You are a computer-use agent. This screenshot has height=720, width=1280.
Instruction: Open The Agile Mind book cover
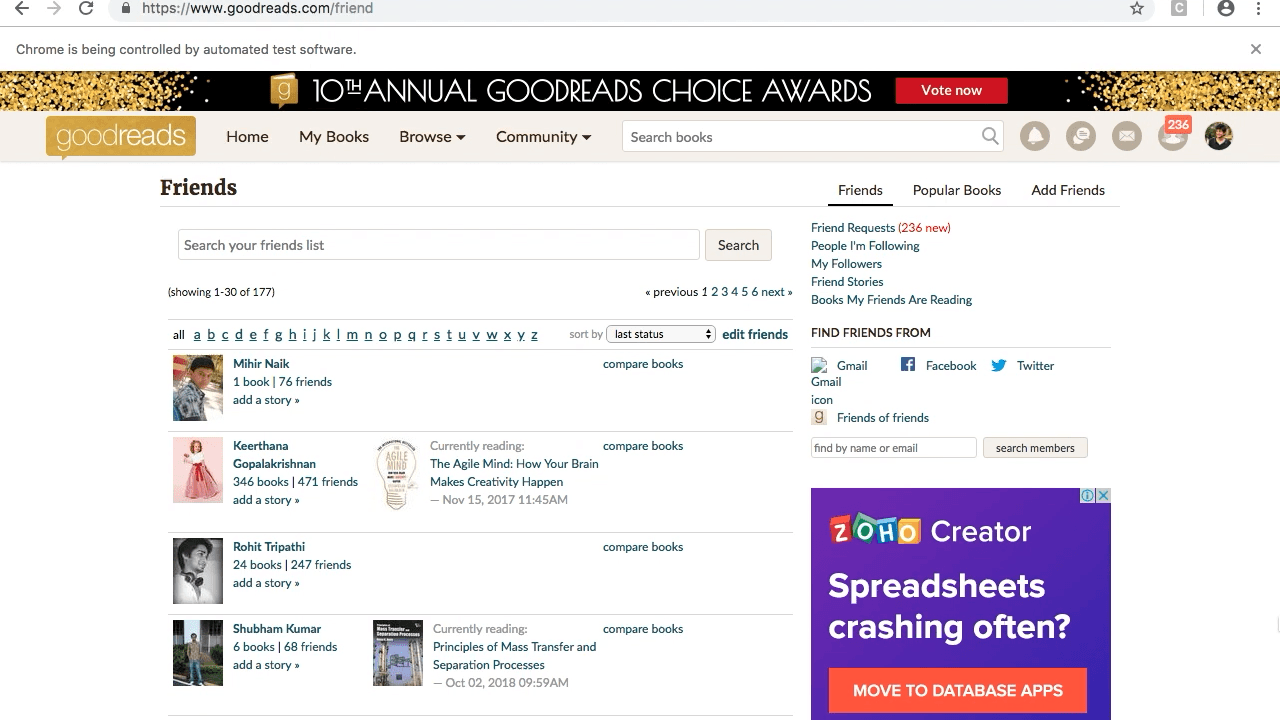pos(396,475)
